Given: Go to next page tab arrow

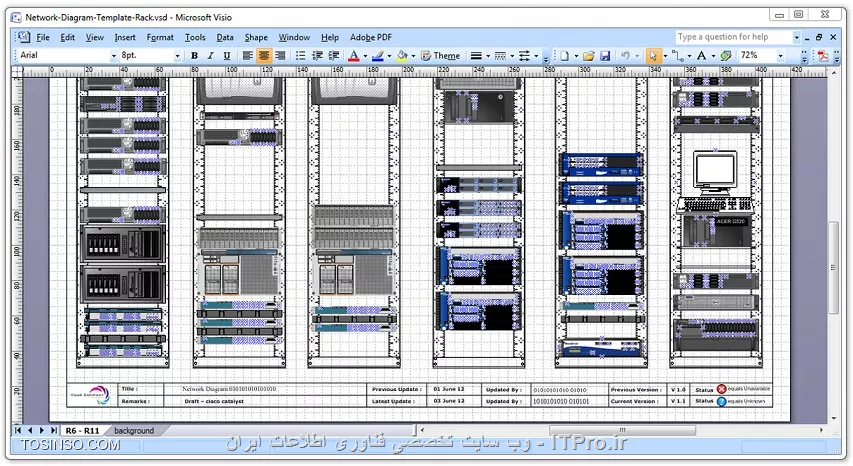Looking at the screenshot, I should [x=42, y=430].
